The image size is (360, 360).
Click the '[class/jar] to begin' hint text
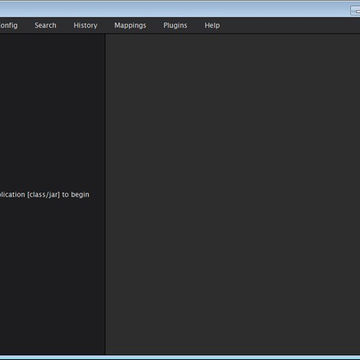[58, 195]
